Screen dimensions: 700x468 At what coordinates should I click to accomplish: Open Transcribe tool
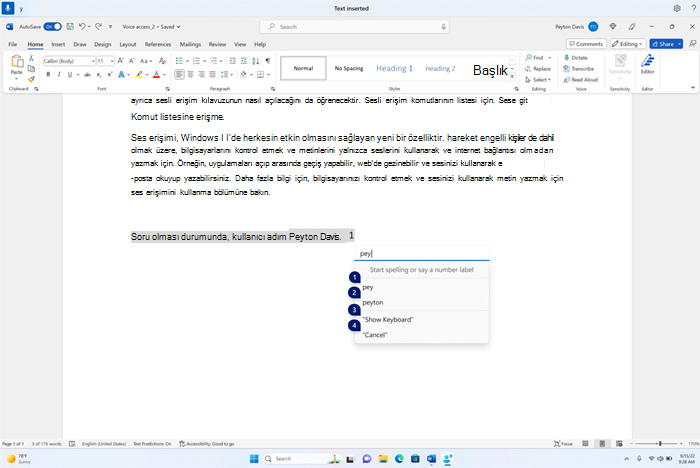point(579,69)
